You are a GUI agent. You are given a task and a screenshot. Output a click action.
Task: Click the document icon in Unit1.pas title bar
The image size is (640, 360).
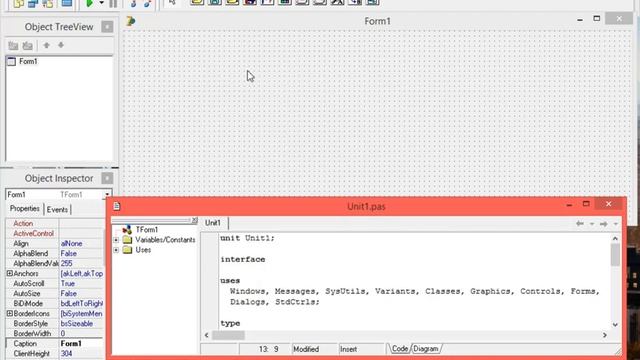point(117,206)
